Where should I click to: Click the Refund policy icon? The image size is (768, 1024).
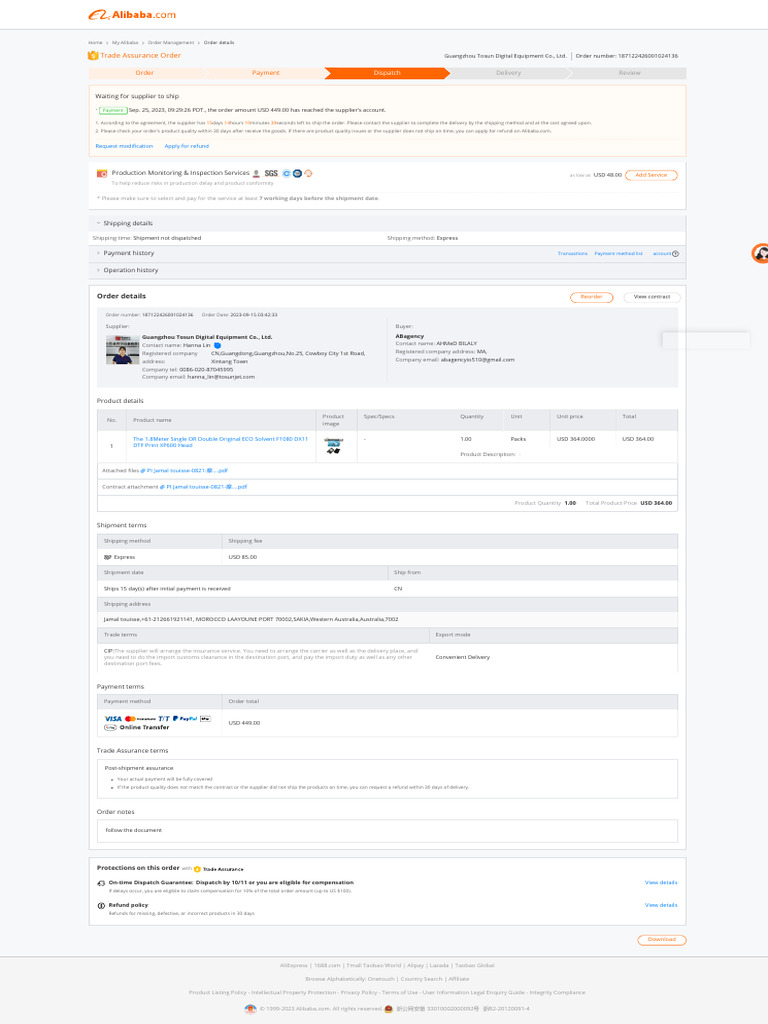101,905
